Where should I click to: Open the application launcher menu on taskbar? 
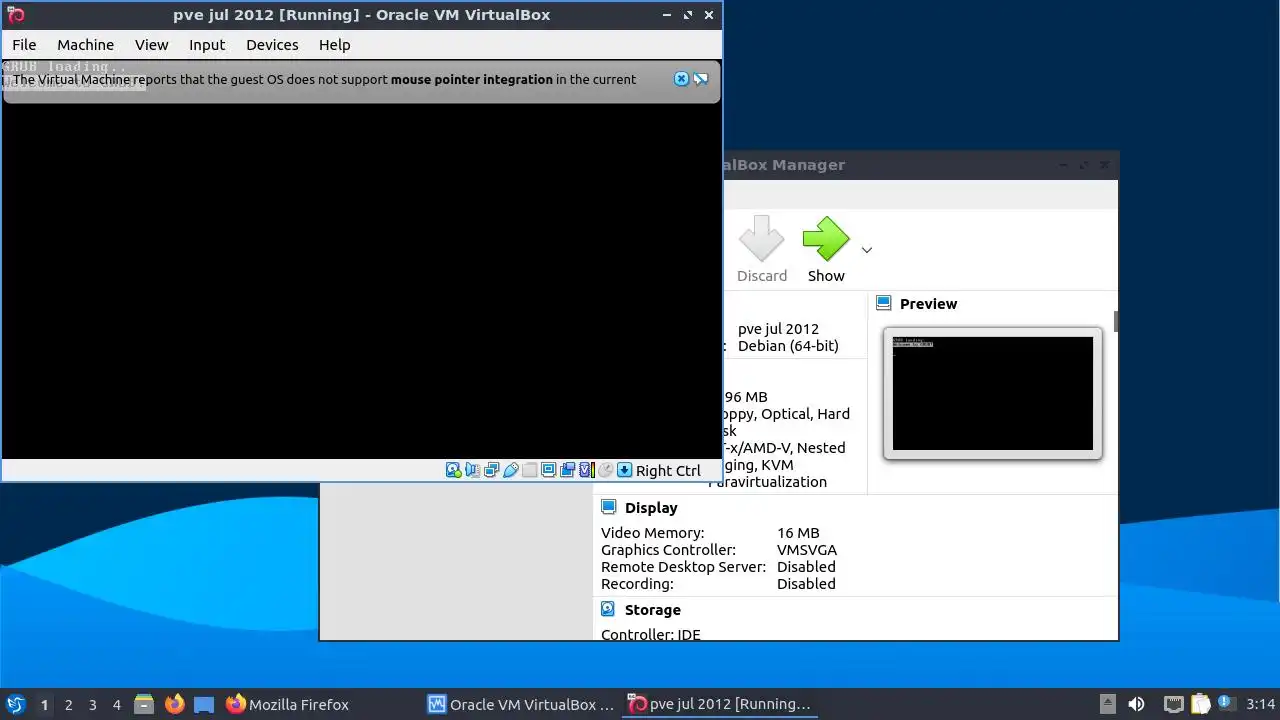(15, 704)
